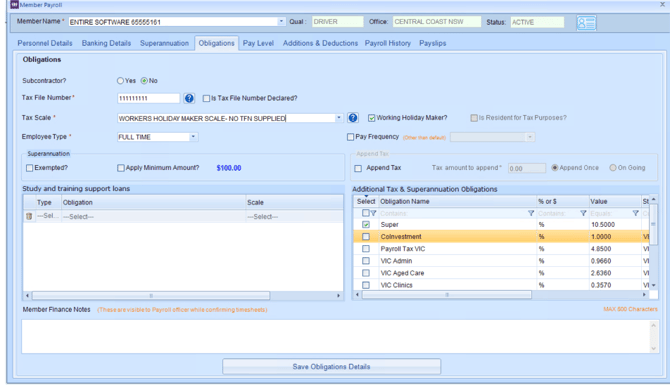Open Member Name dropdown

point(281,21)
